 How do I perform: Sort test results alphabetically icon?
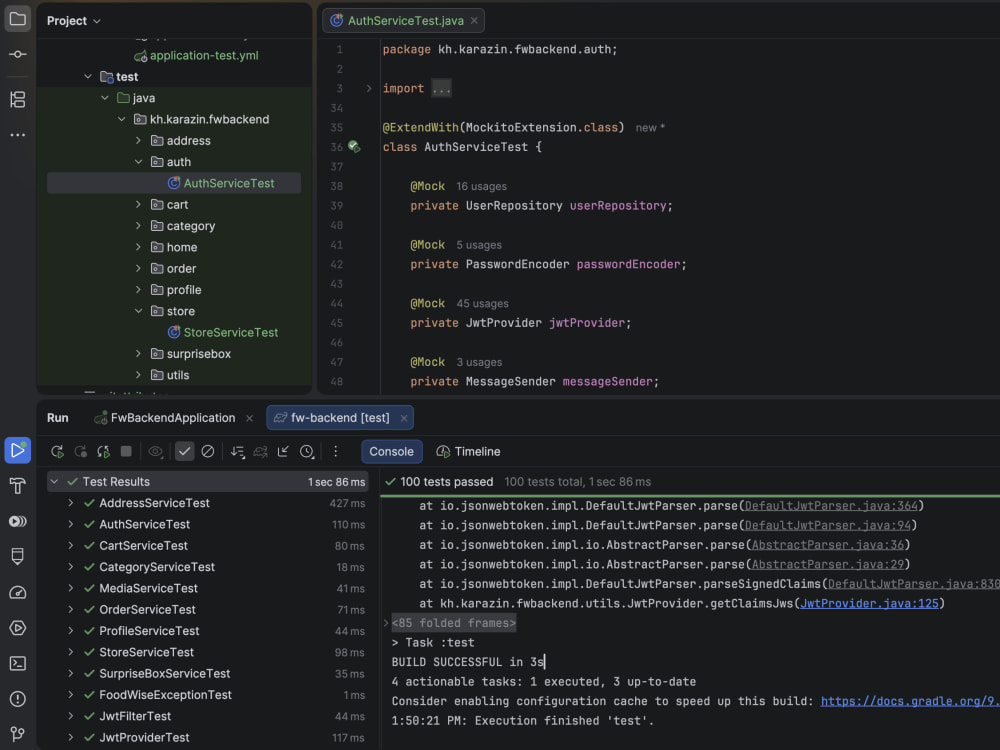tap(237, 452)
